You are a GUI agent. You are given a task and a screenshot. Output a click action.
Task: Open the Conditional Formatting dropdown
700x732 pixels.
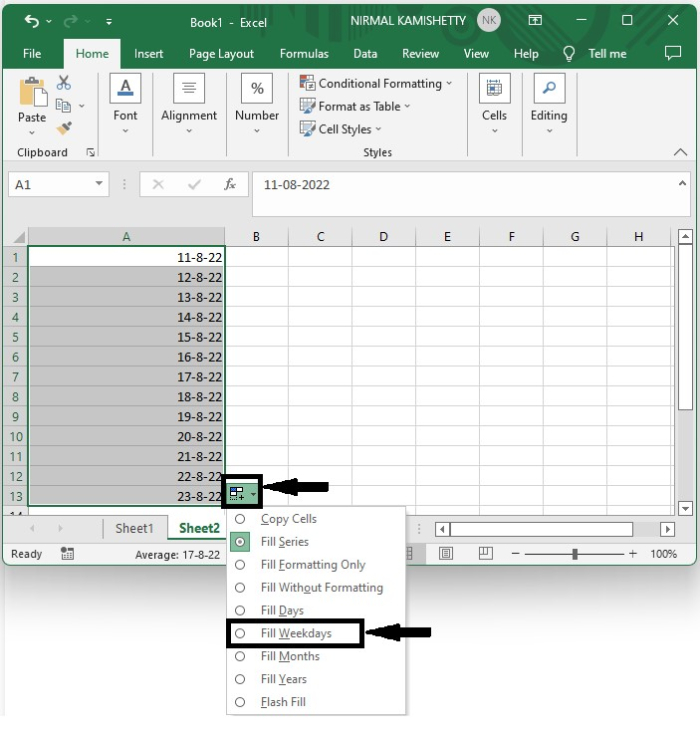(376, 83)
